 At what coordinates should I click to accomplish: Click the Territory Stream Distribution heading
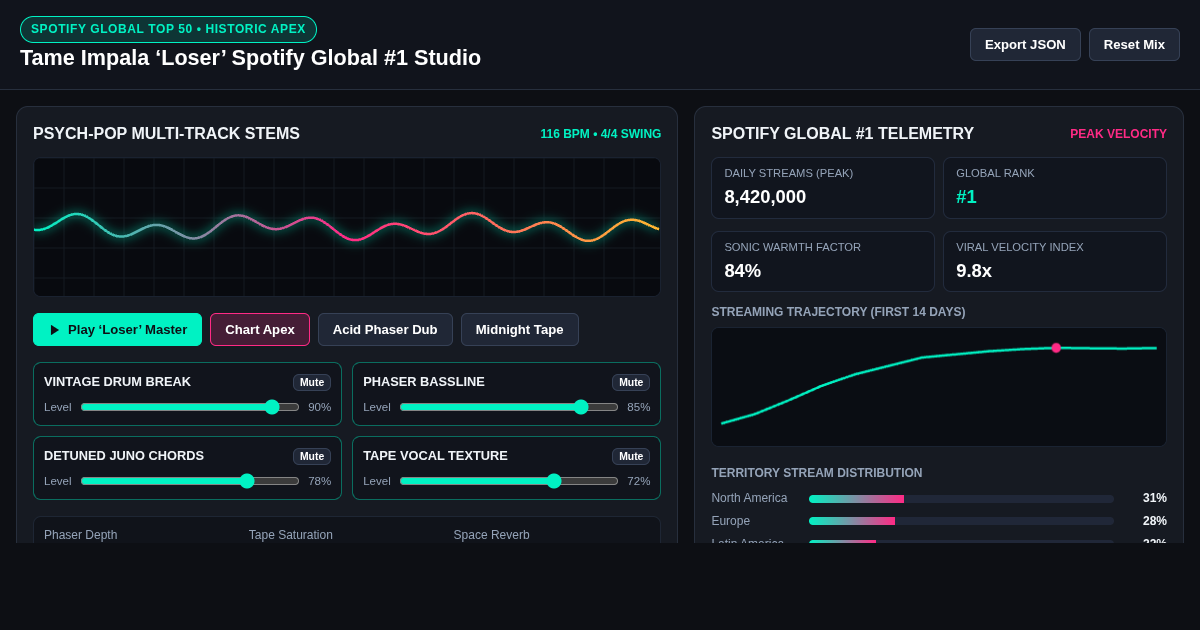[x=817, y=473]
